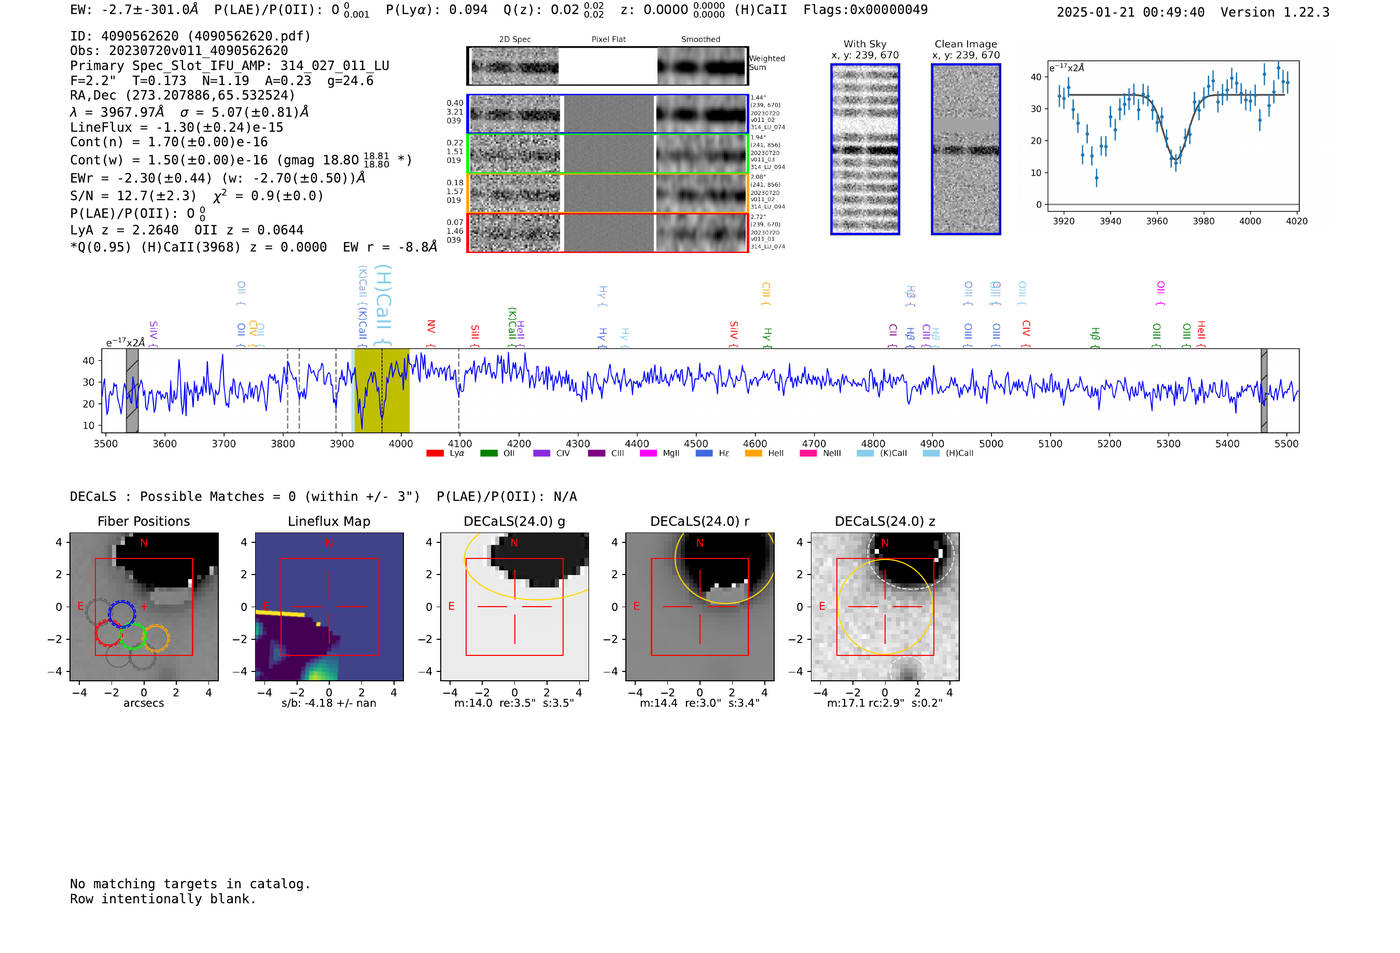
Task: Select the DECaLS g band image
Action: pyautogui.click(x=514, y=607)
